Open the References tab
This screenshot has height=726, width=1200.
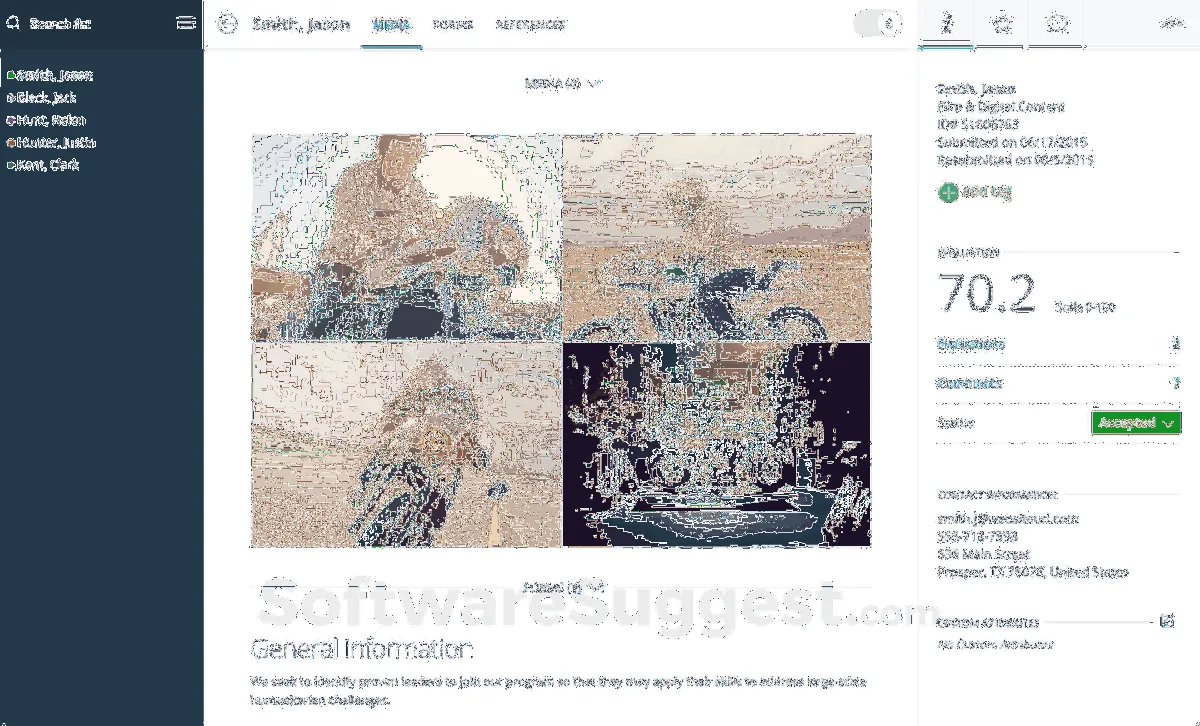[530, 24]
